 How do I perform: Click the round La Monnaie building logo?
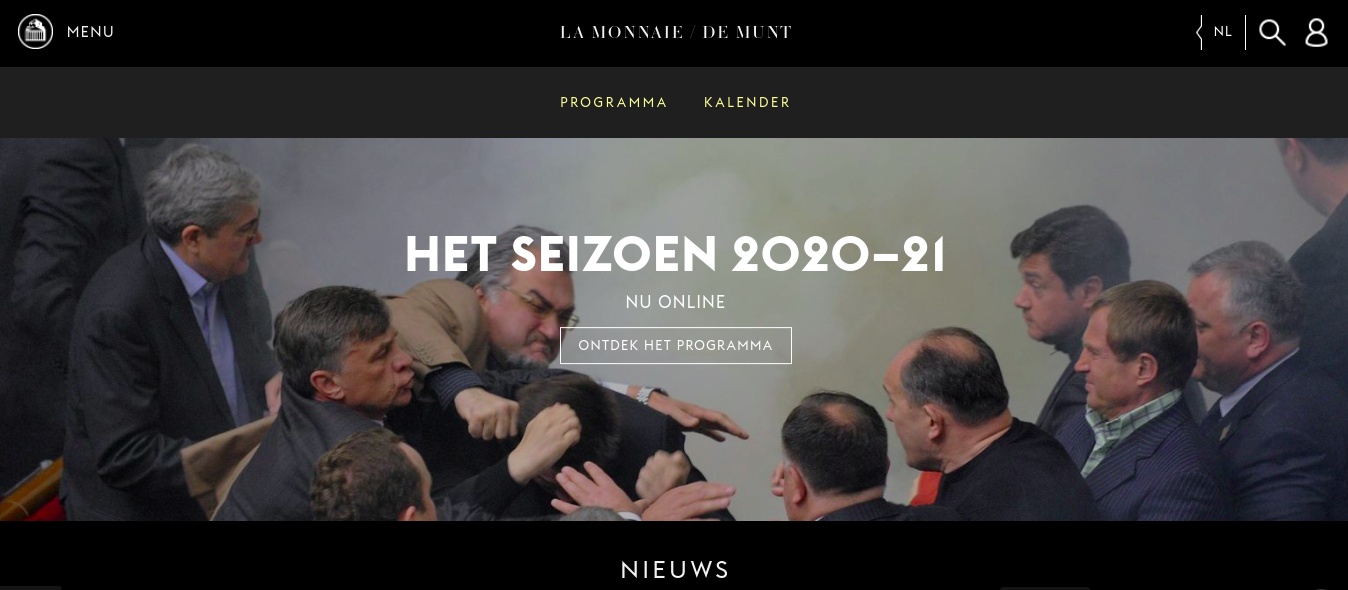[x=35, y=32]
